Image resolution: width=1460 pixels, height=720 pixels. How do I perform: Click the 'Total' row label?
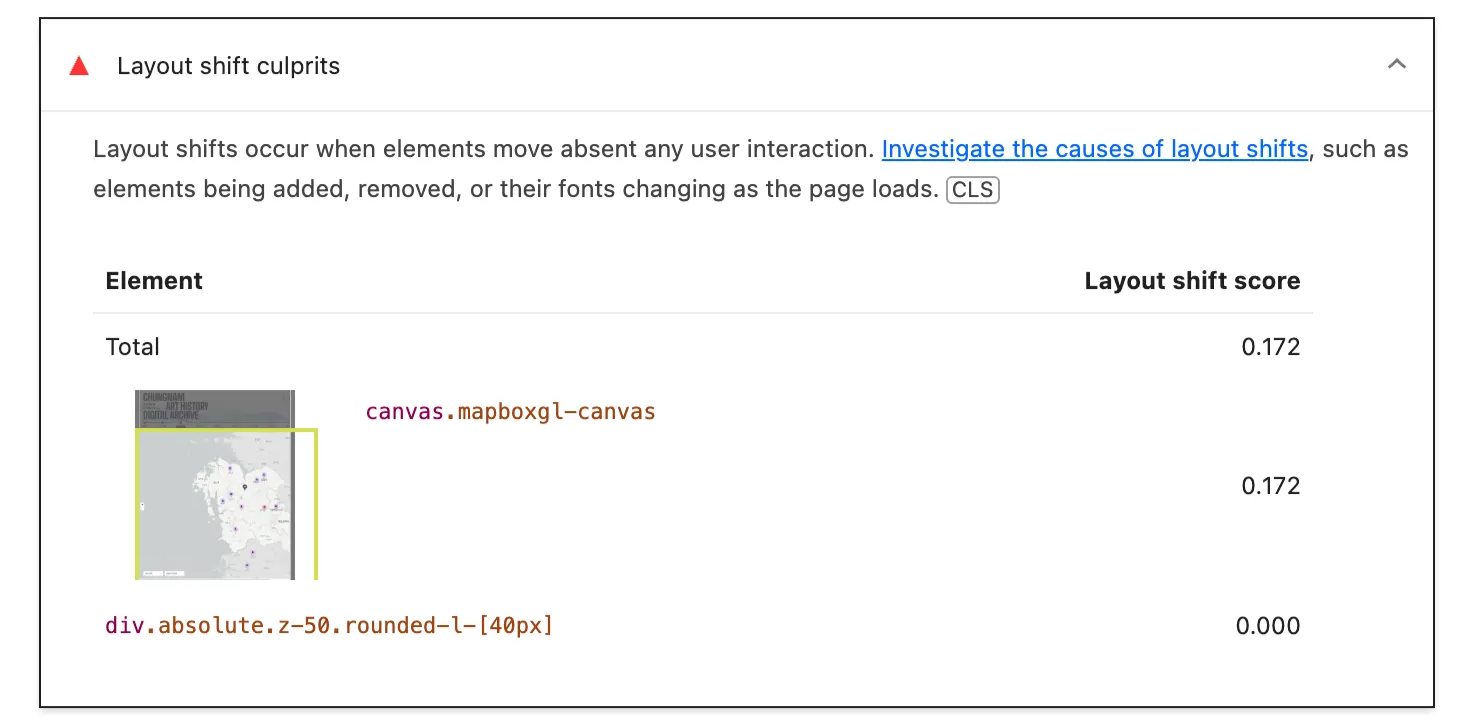(x=133, y=347)
